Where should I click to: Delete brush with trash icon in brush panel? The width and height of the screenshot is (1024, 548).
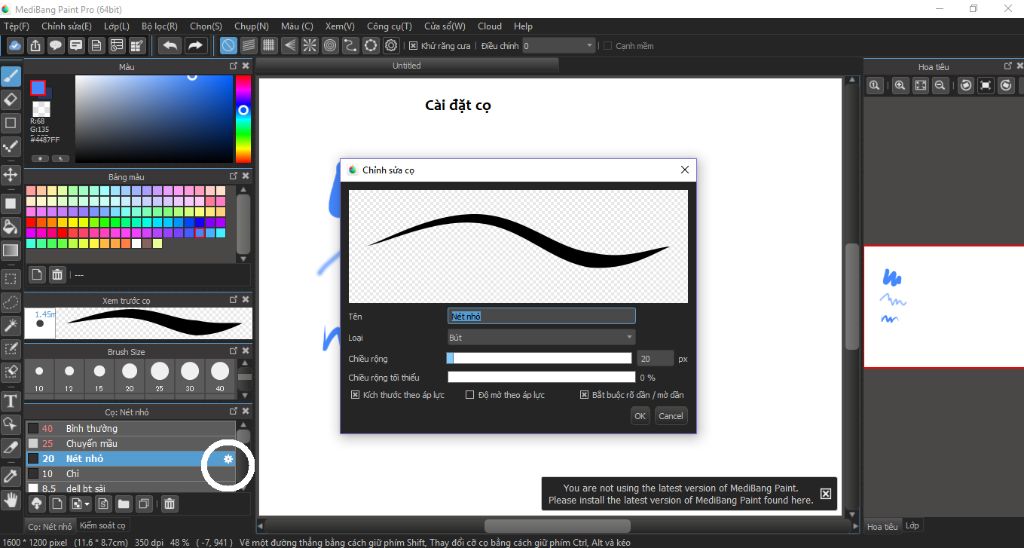tap(169, 504)
